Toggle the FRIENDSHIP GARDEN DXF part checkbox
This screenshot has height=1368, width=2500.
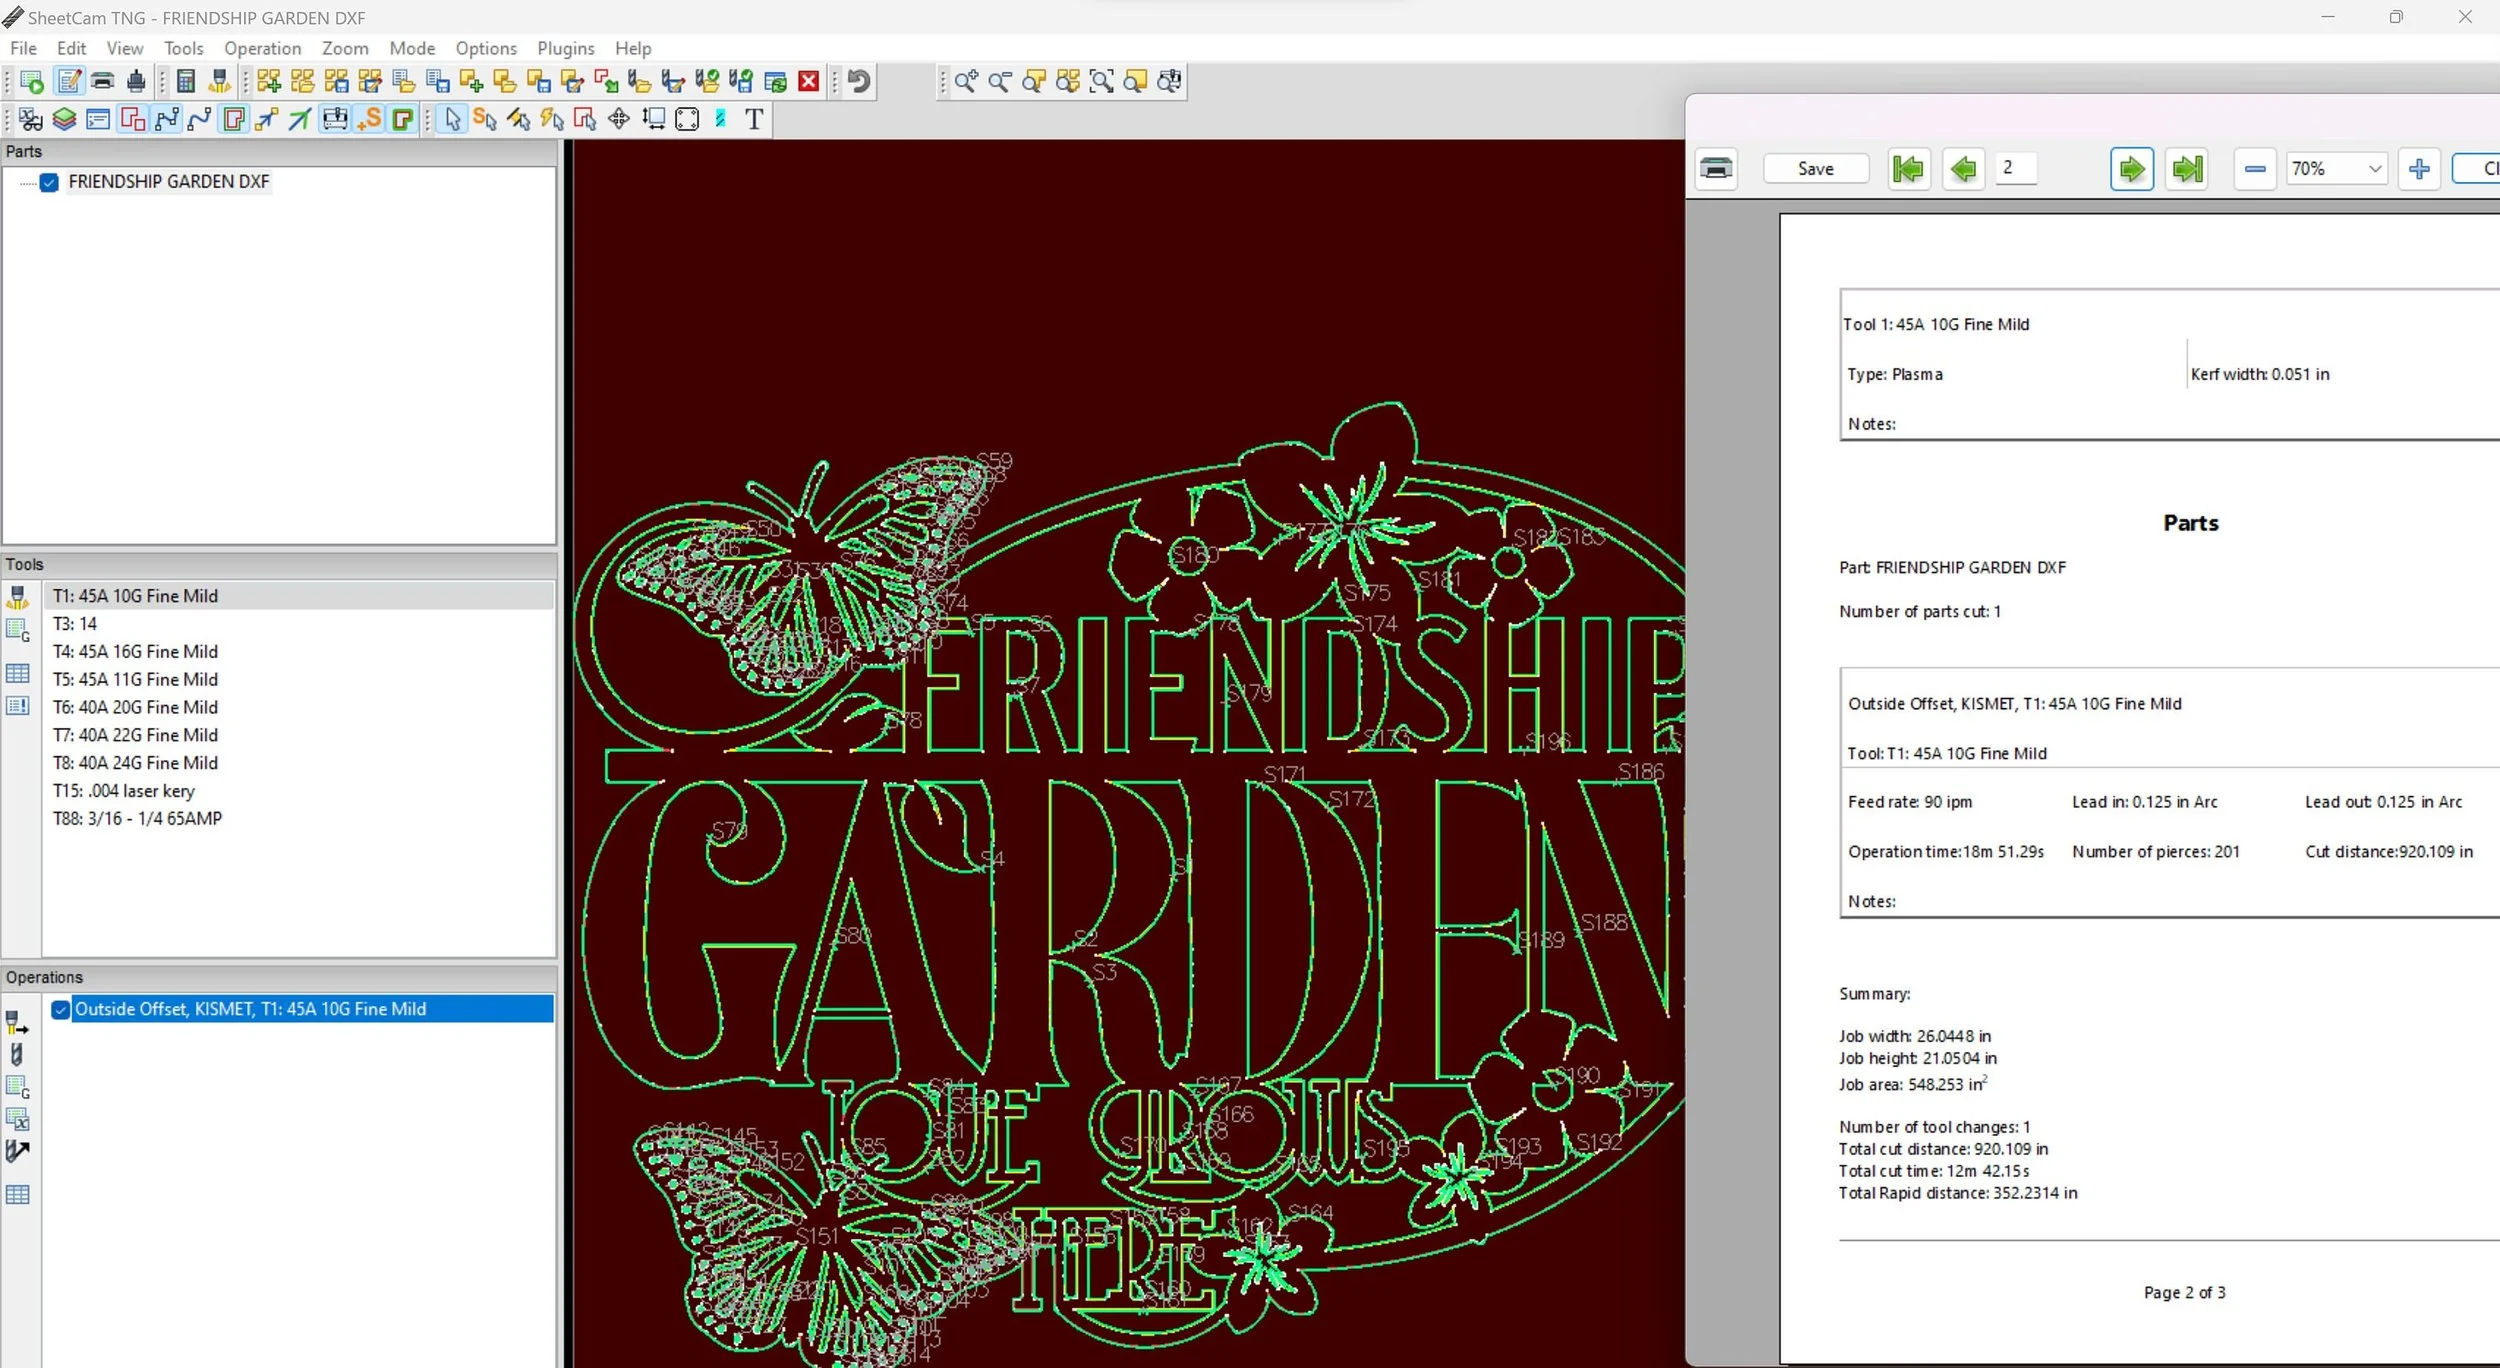[49, 182]
